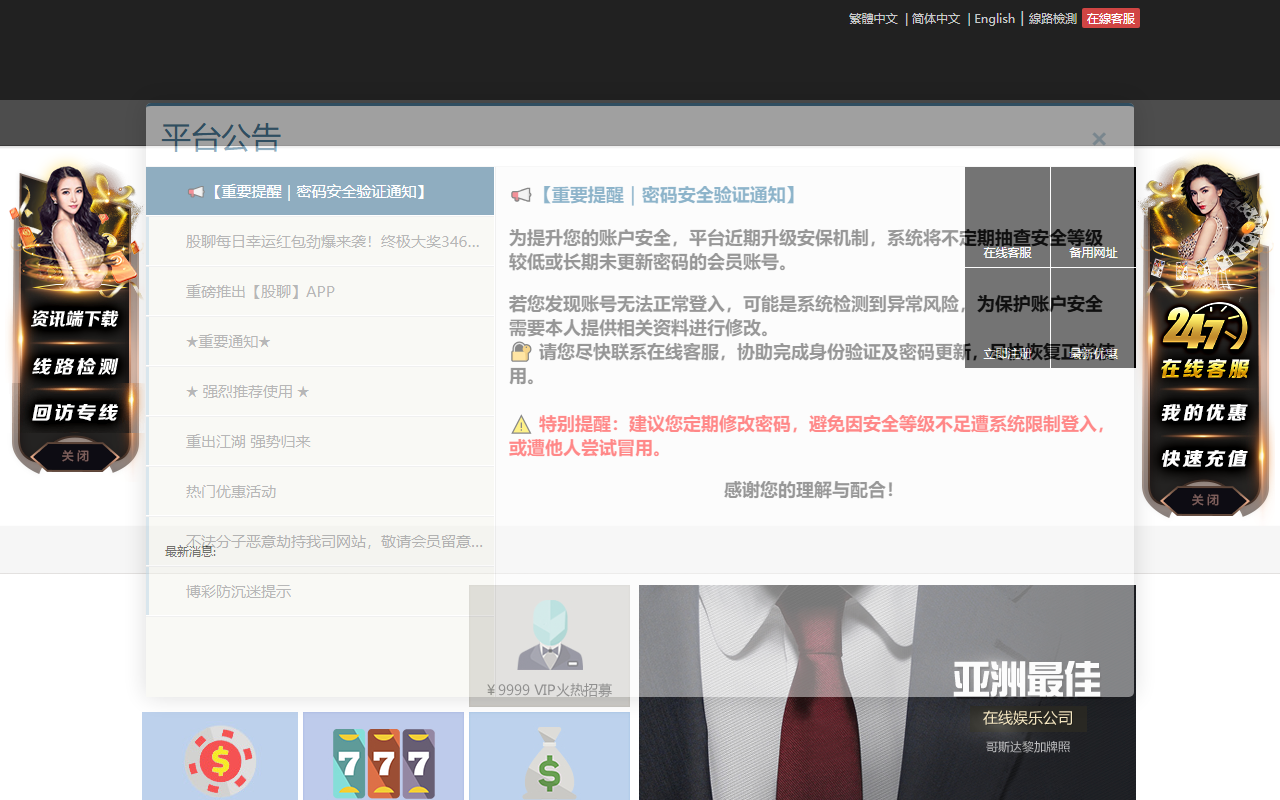Click the 777 slot machine icon tile

click(x=383, y=756)
